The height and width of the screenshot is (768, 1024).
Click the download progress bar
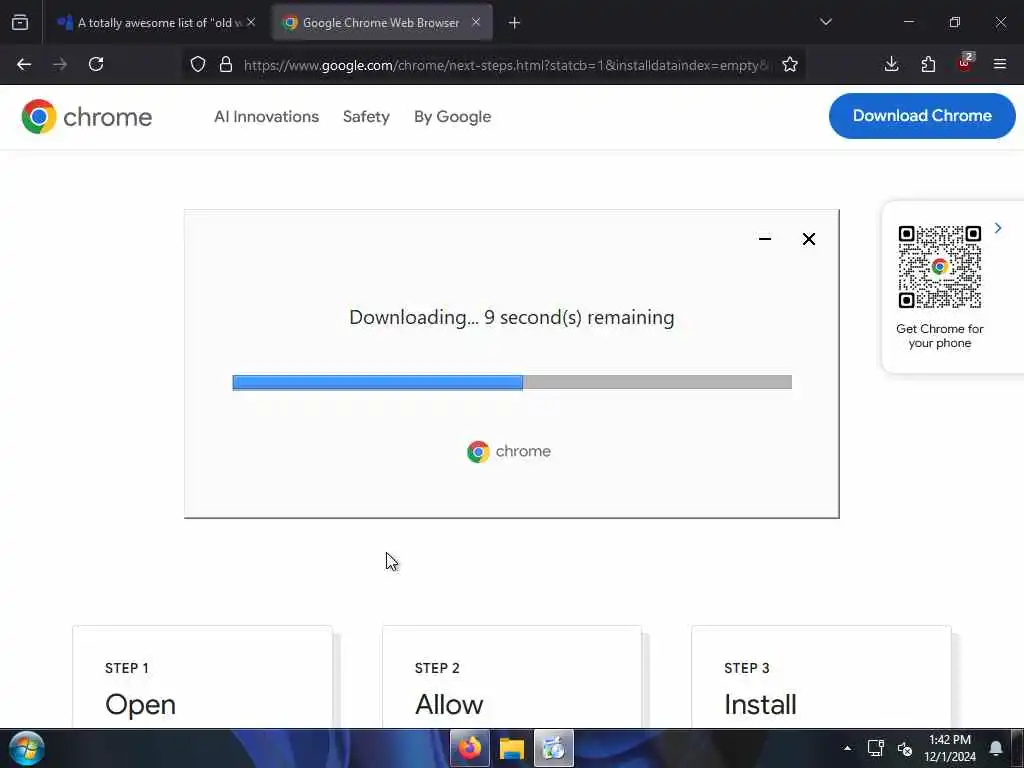click(512, 383)
